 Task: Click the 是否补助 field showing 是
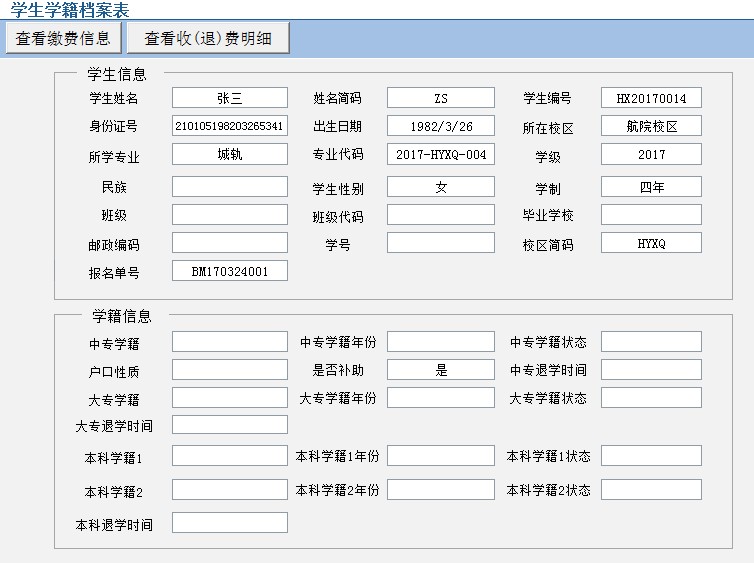point(440,370)
